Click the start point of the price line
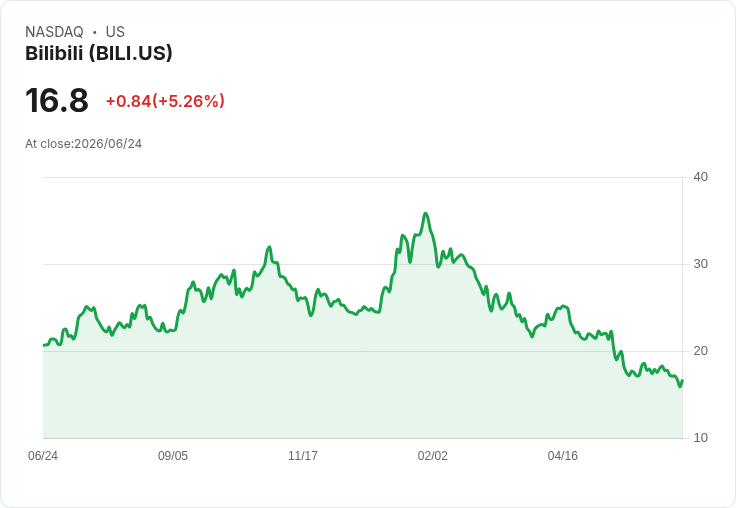The width and height of the screenshot is (736, 508). coord(44,345)
